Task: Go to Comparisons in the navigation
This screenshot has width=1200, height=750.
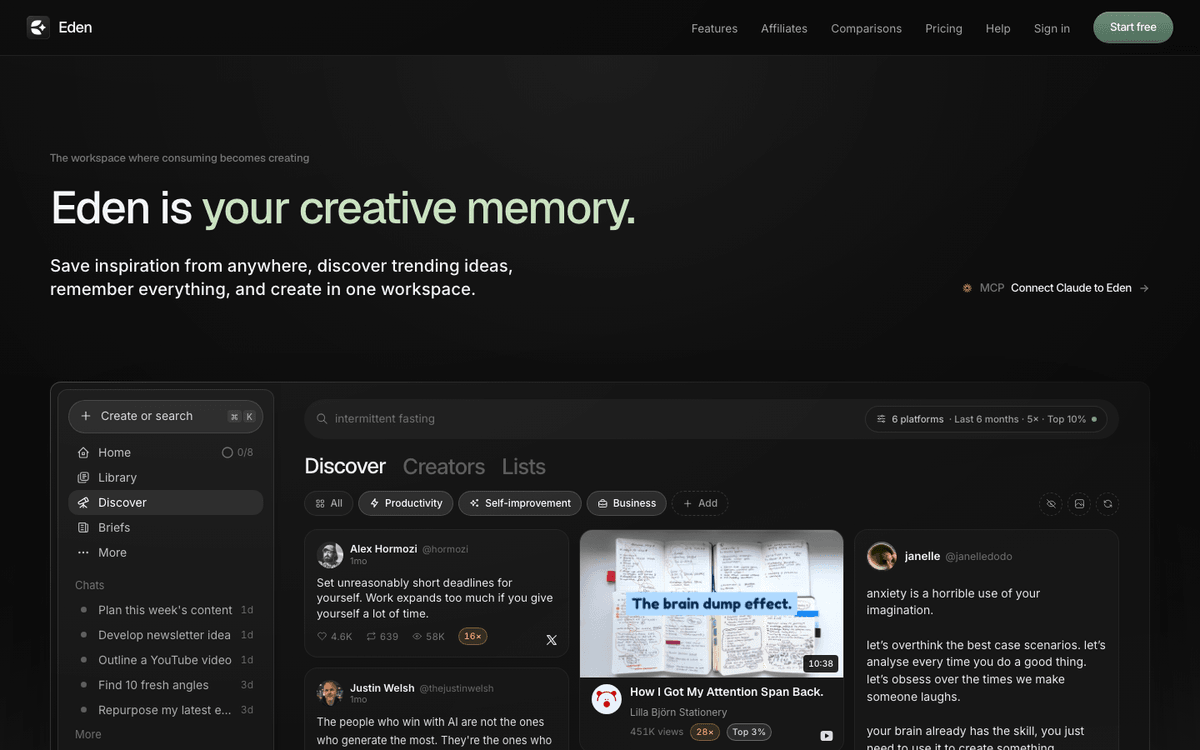Action: click(866, 28)
